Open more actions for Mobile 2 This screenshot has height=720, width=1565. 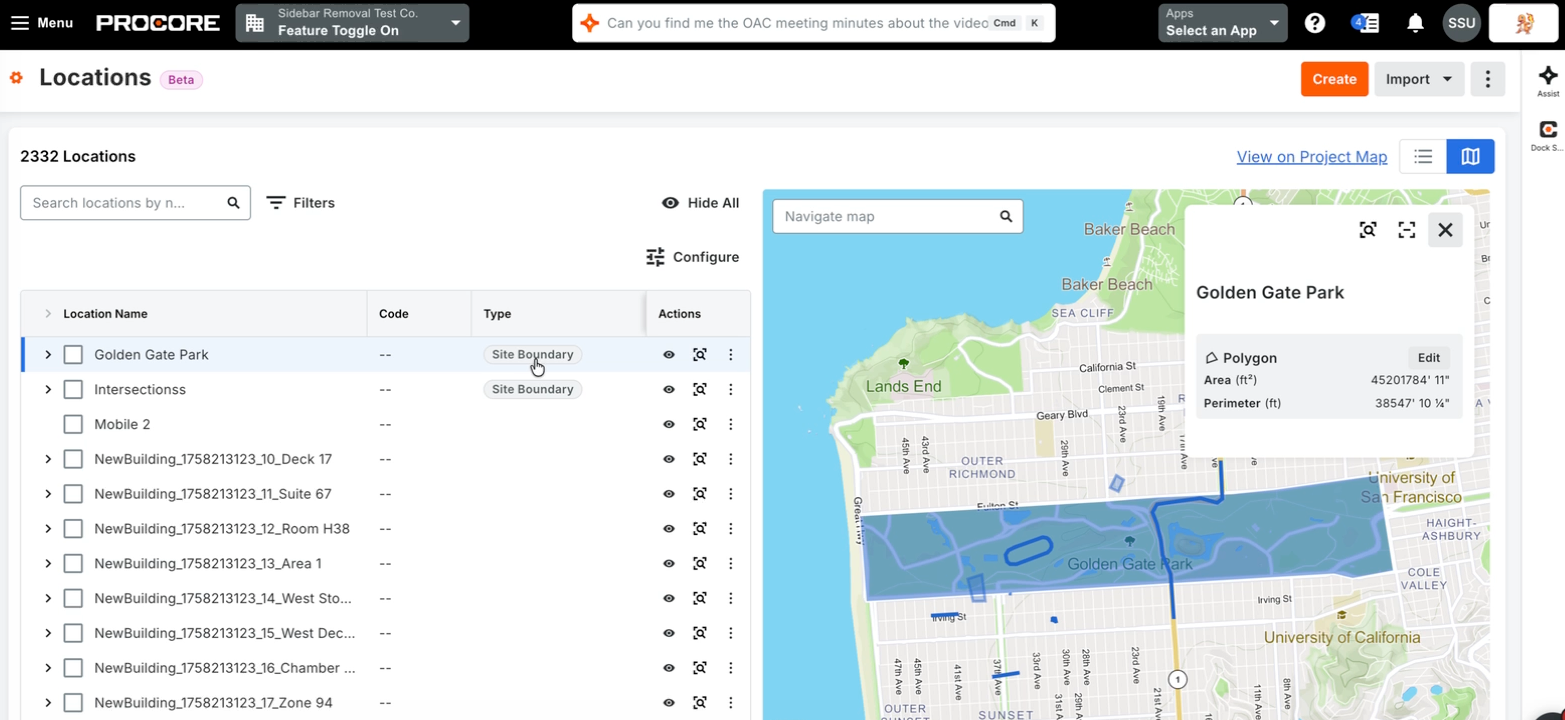(731, 424)
